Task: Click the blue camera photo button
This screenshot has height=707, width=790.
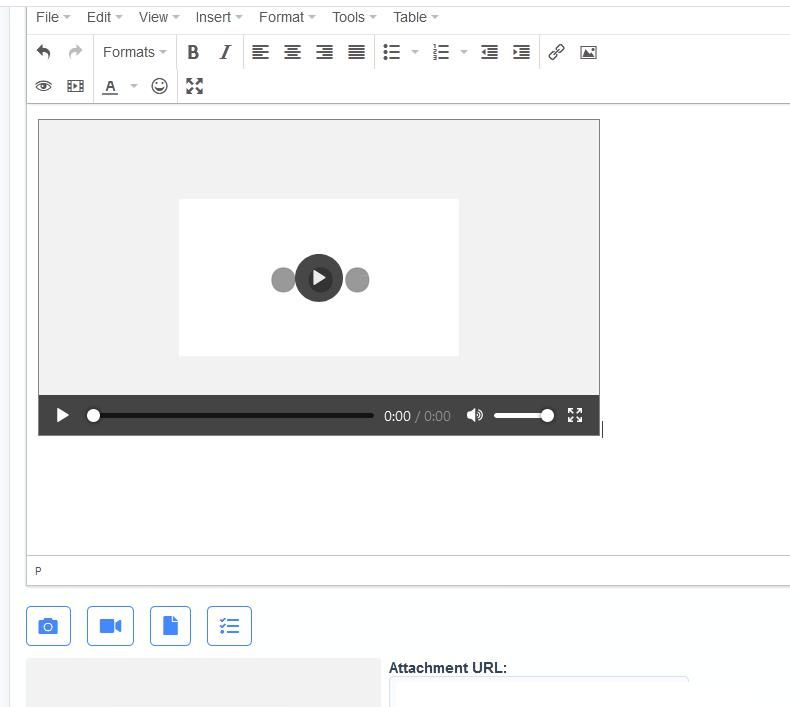Action: pos(48,626)
